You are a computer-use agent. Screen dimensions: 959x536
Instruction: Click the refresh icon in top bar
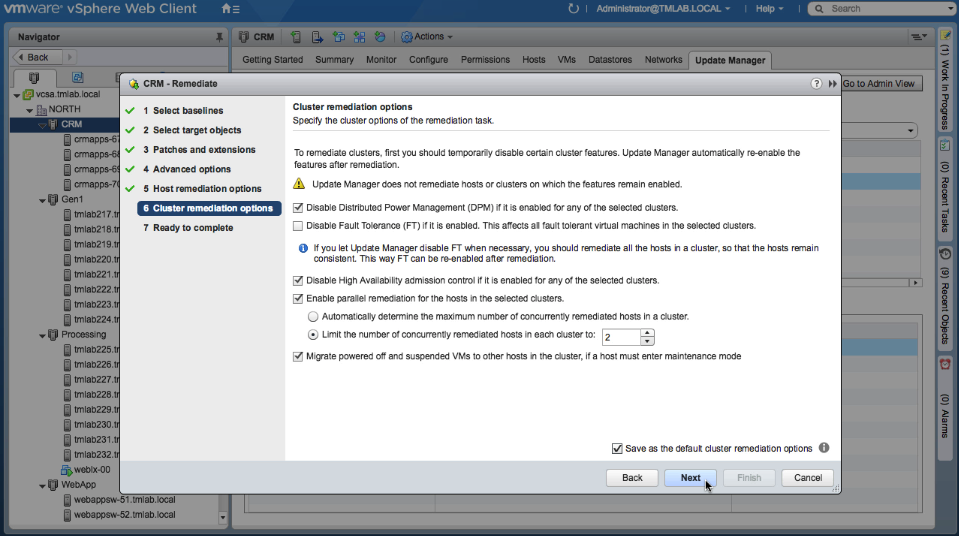point(573,9)
